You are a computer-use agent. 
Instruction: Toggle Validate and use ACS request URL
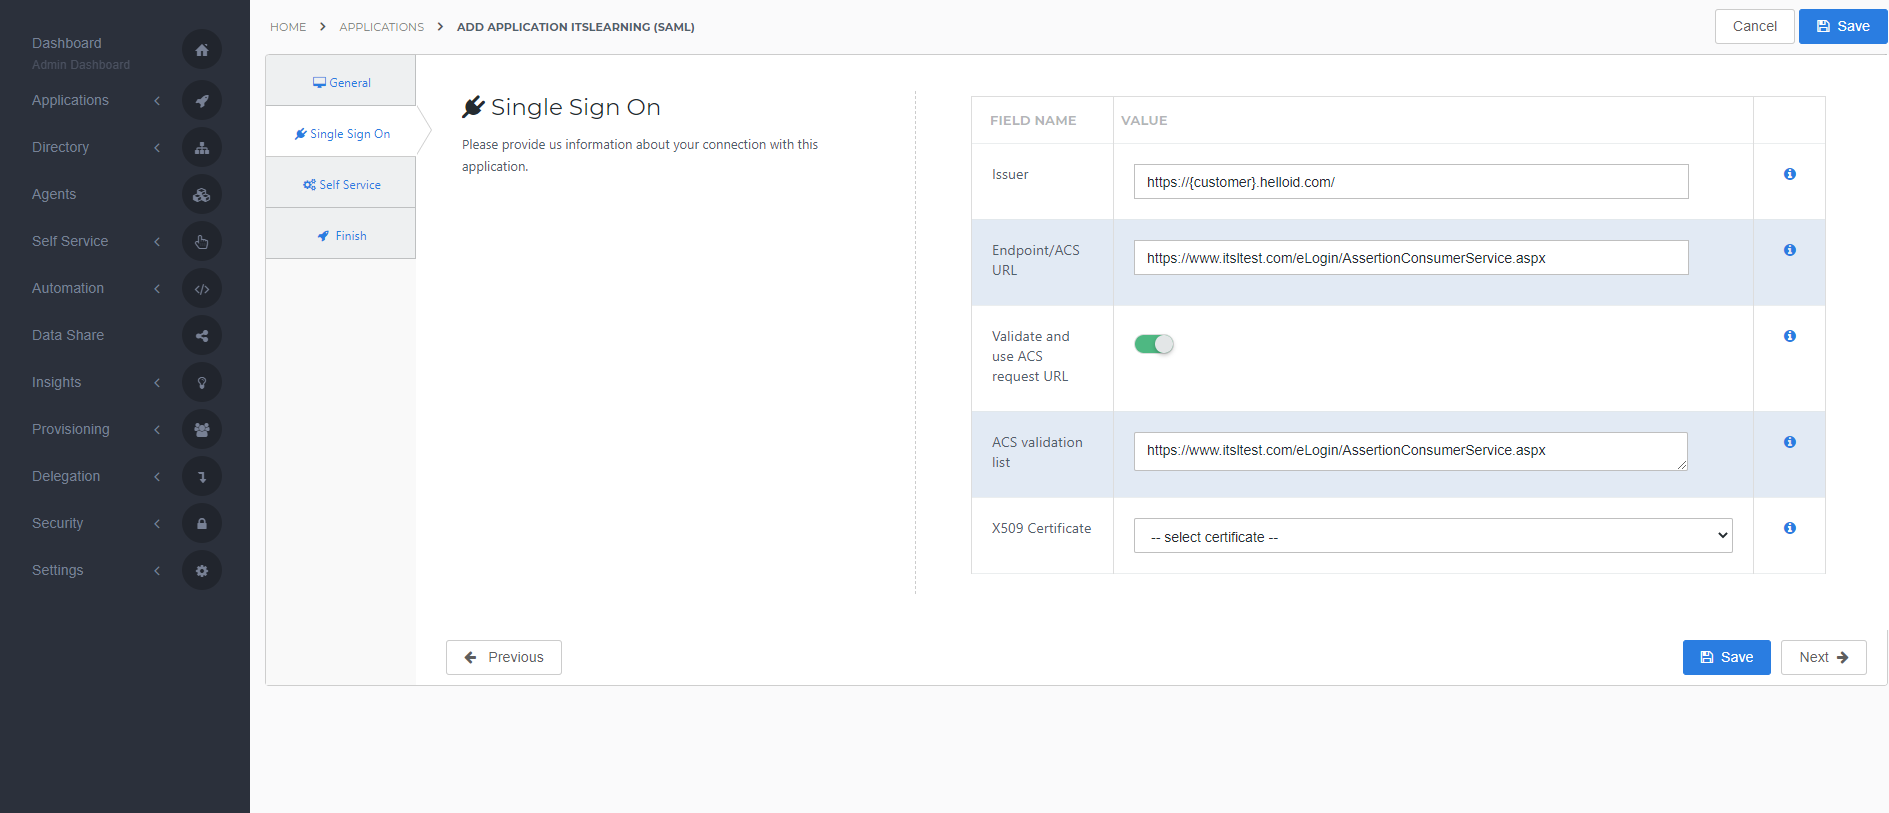pyautogui.click(x=1154, y=344)
